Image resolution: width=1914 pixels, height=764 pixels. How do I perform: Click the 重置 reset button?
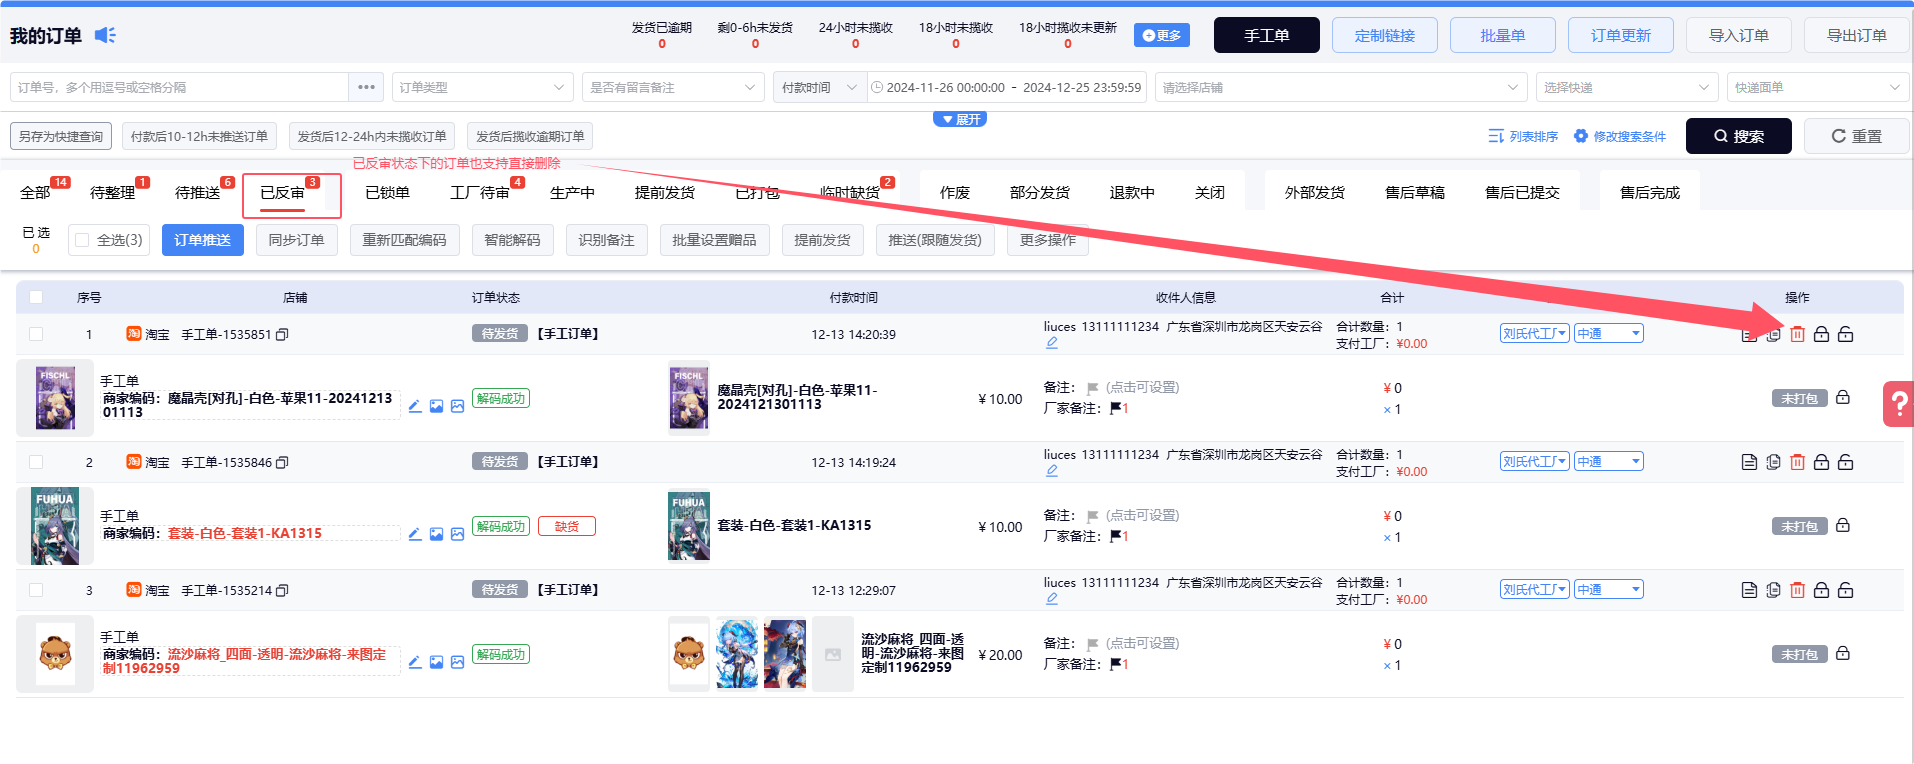pos(1857,136)
